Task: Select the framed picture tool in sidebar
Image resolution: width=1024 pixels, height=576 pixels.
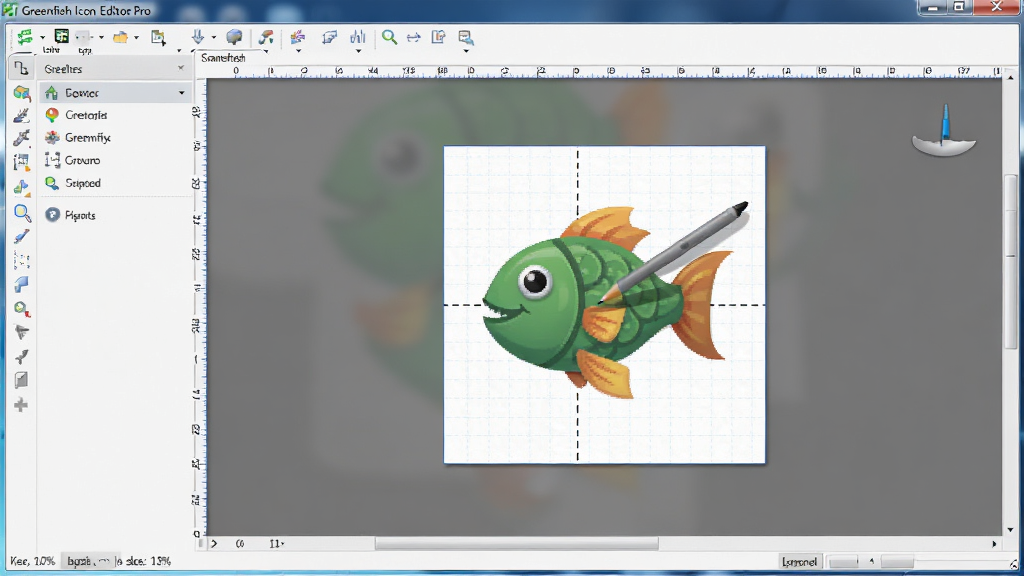Action: coord(22,162)
